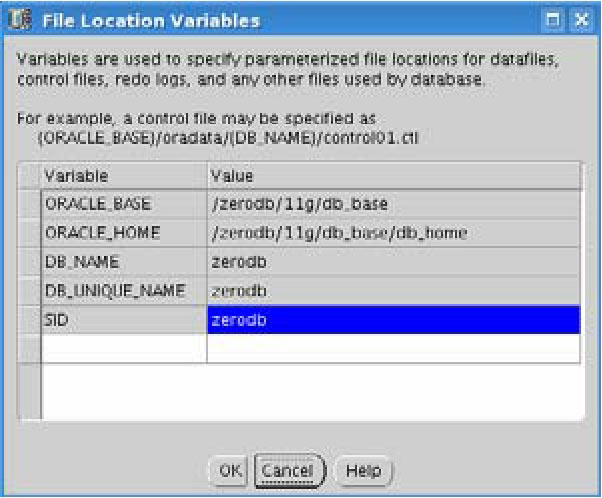Click the row header beside ORACLE_BASE
The height and width of the screenshot is (498, 602).
pyautogui.click(x=29, y=204)
